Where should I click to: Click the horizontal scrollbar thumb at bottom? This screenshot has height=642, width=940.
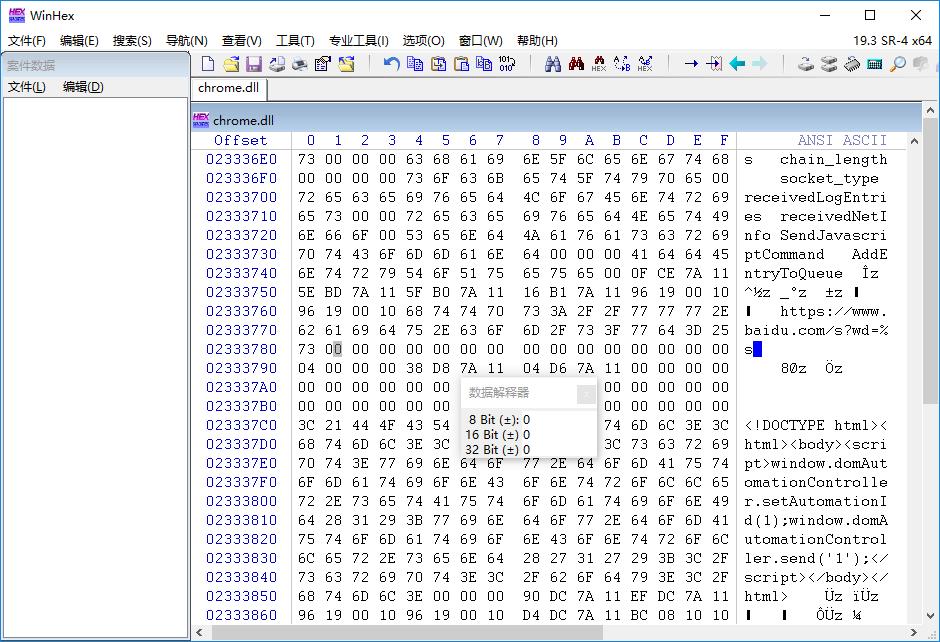pos(407,632)
